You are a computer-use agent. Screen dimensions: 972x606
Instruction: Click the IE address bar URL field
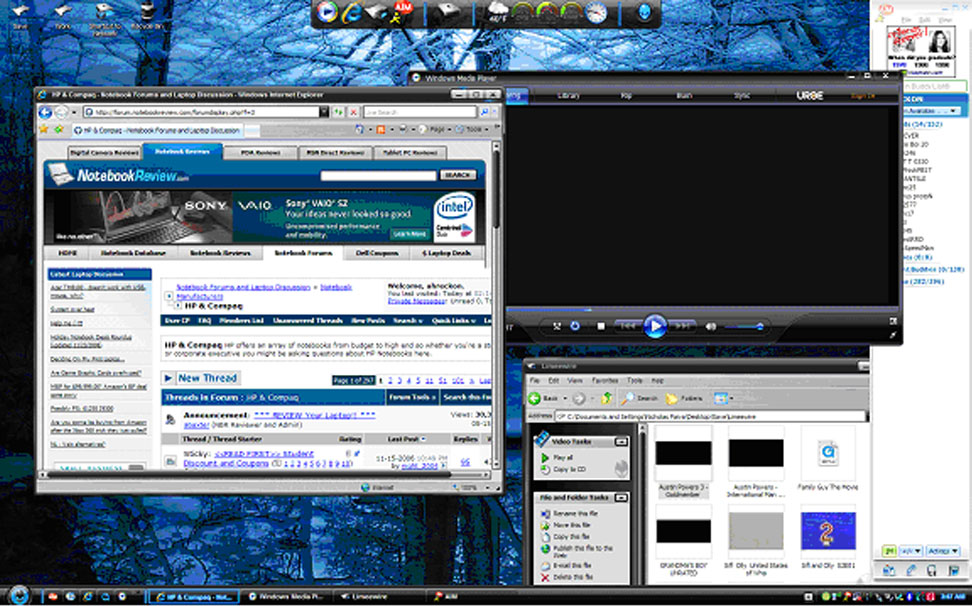click(201, 112)
